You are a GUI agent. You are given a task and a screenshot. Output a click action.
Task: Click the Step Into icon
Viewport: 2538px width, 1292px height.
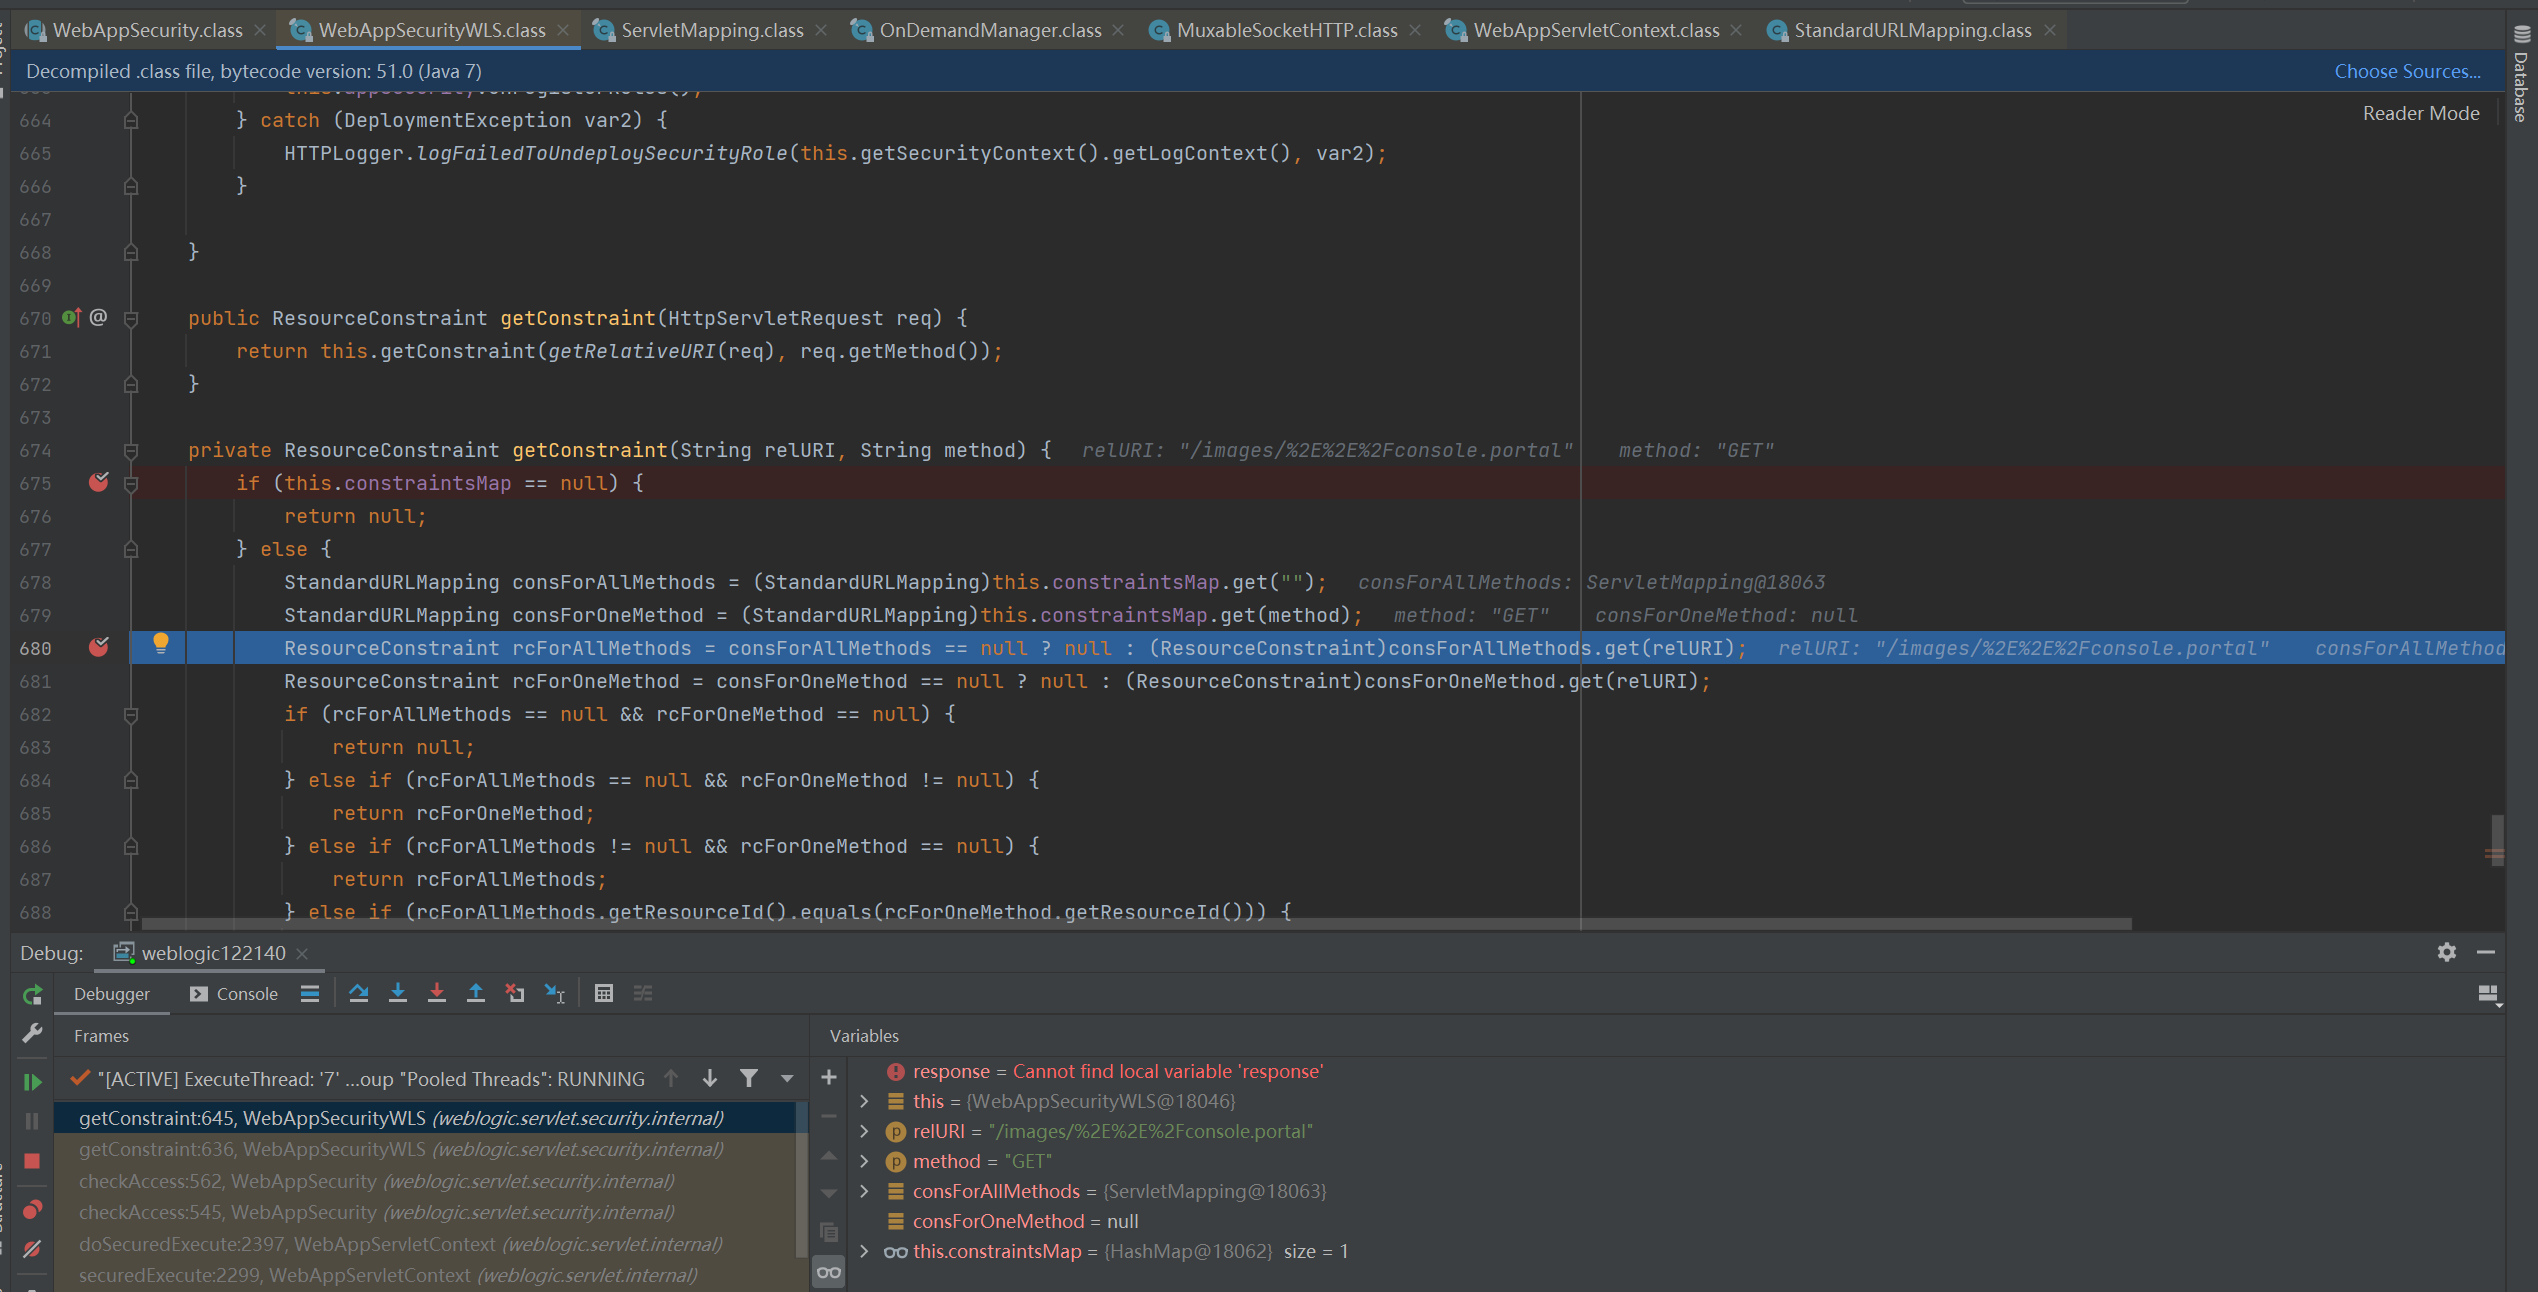click(x=398, y=993)
